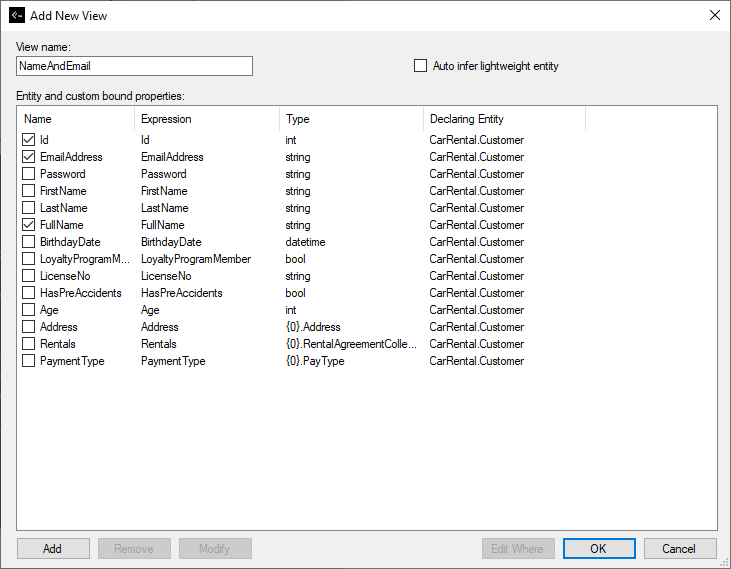
Task: Click CarRental.Customer in the Age row
Action: pyautogui.click(x=476, y=310)
